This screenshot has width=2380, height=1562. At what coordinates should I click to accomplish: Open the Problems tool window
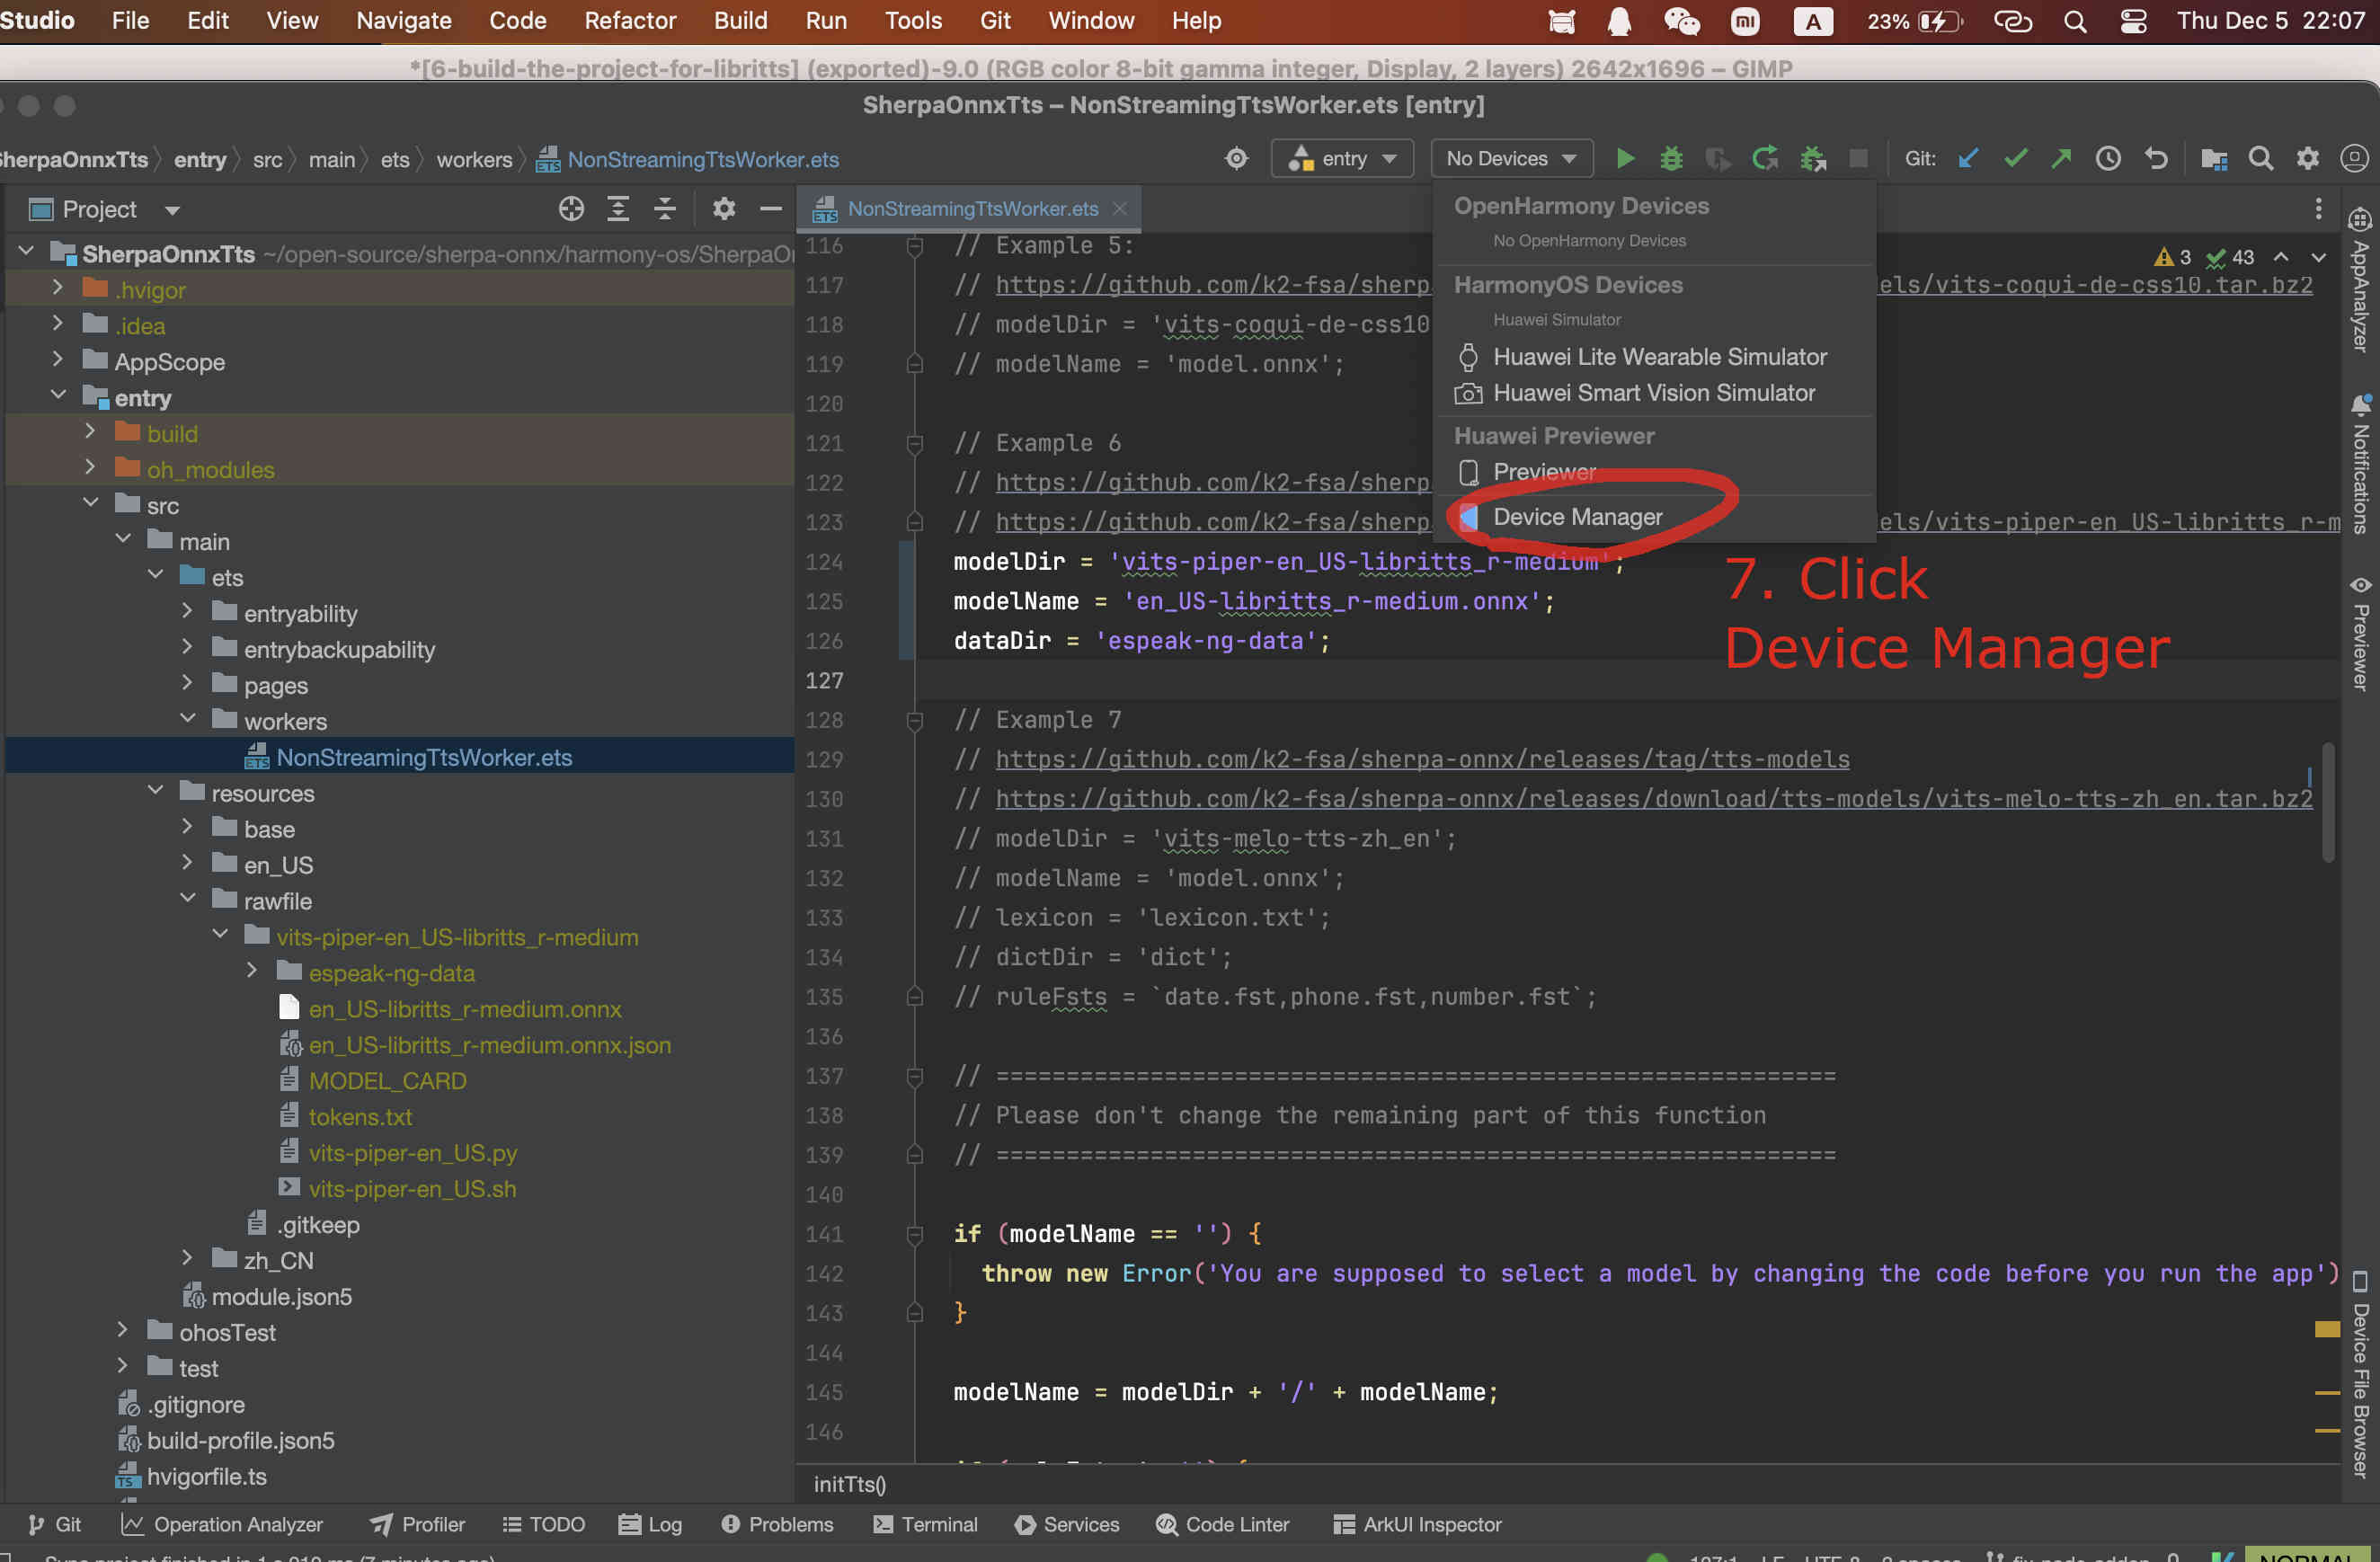coord(777,1523)
